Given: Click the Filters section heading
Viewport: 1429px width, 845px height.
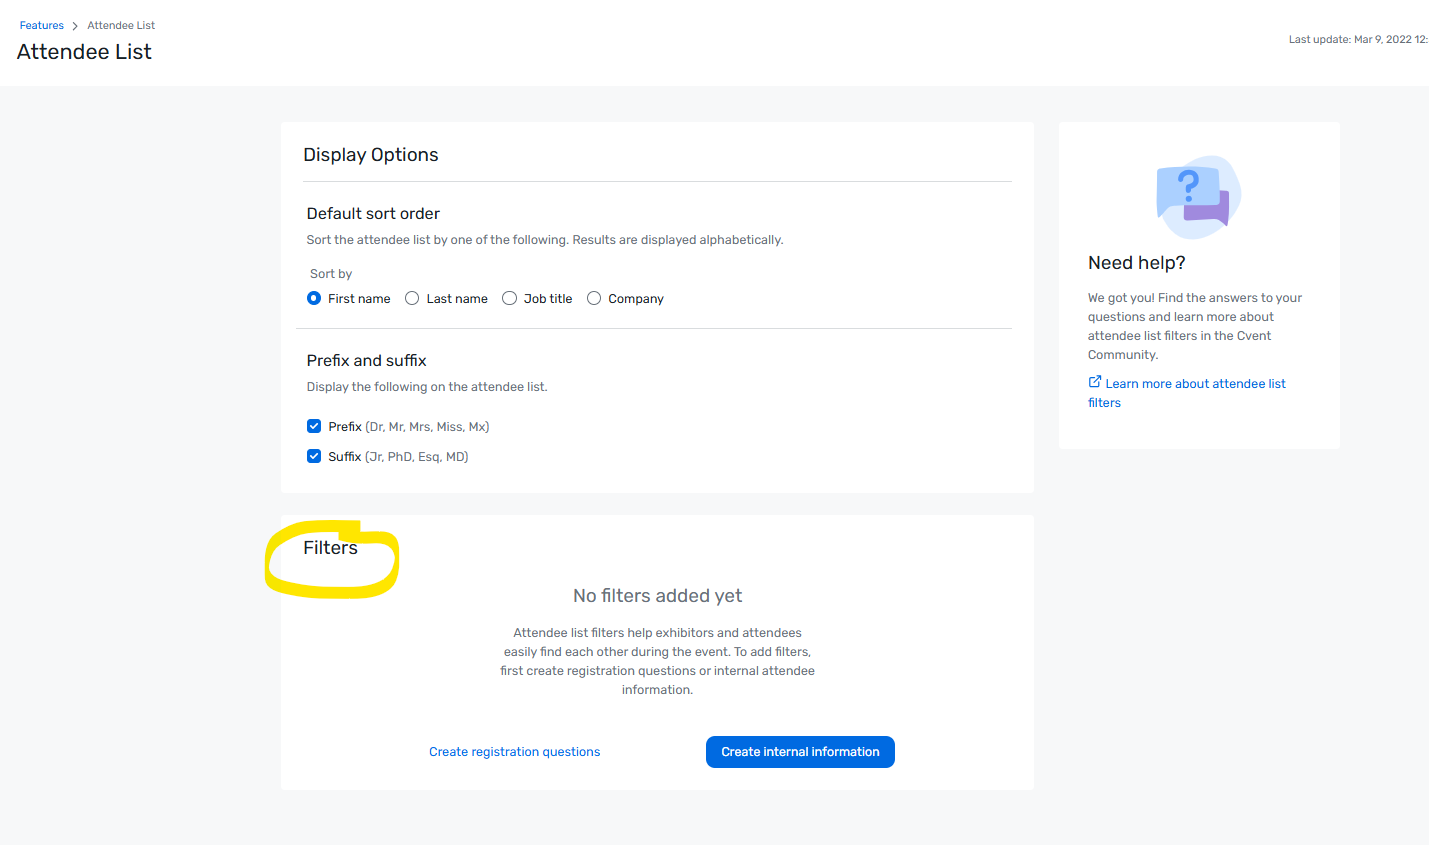Looking at the screenshot, I should coord(330,548).
